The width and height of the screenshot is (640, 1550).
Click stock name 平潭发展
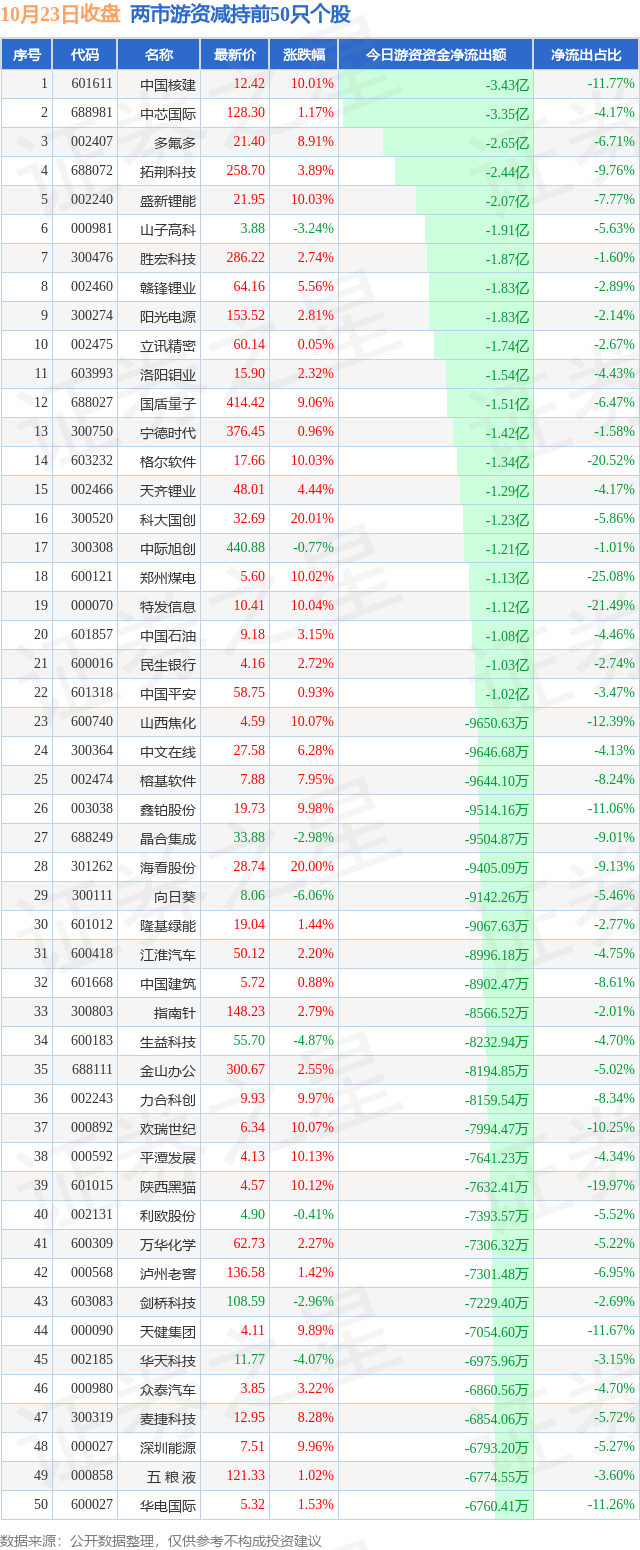[168, 1157]
